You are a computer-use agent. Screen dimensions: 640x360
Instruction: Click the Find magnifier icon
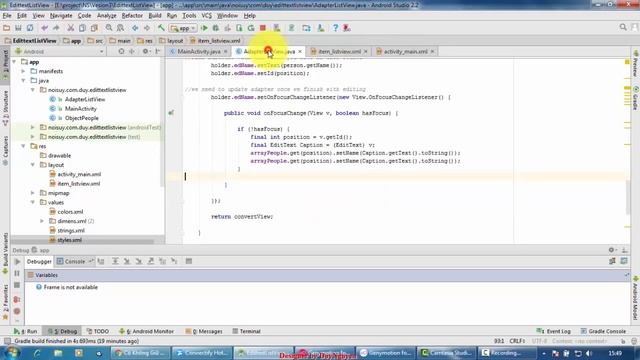coord(109,28)
